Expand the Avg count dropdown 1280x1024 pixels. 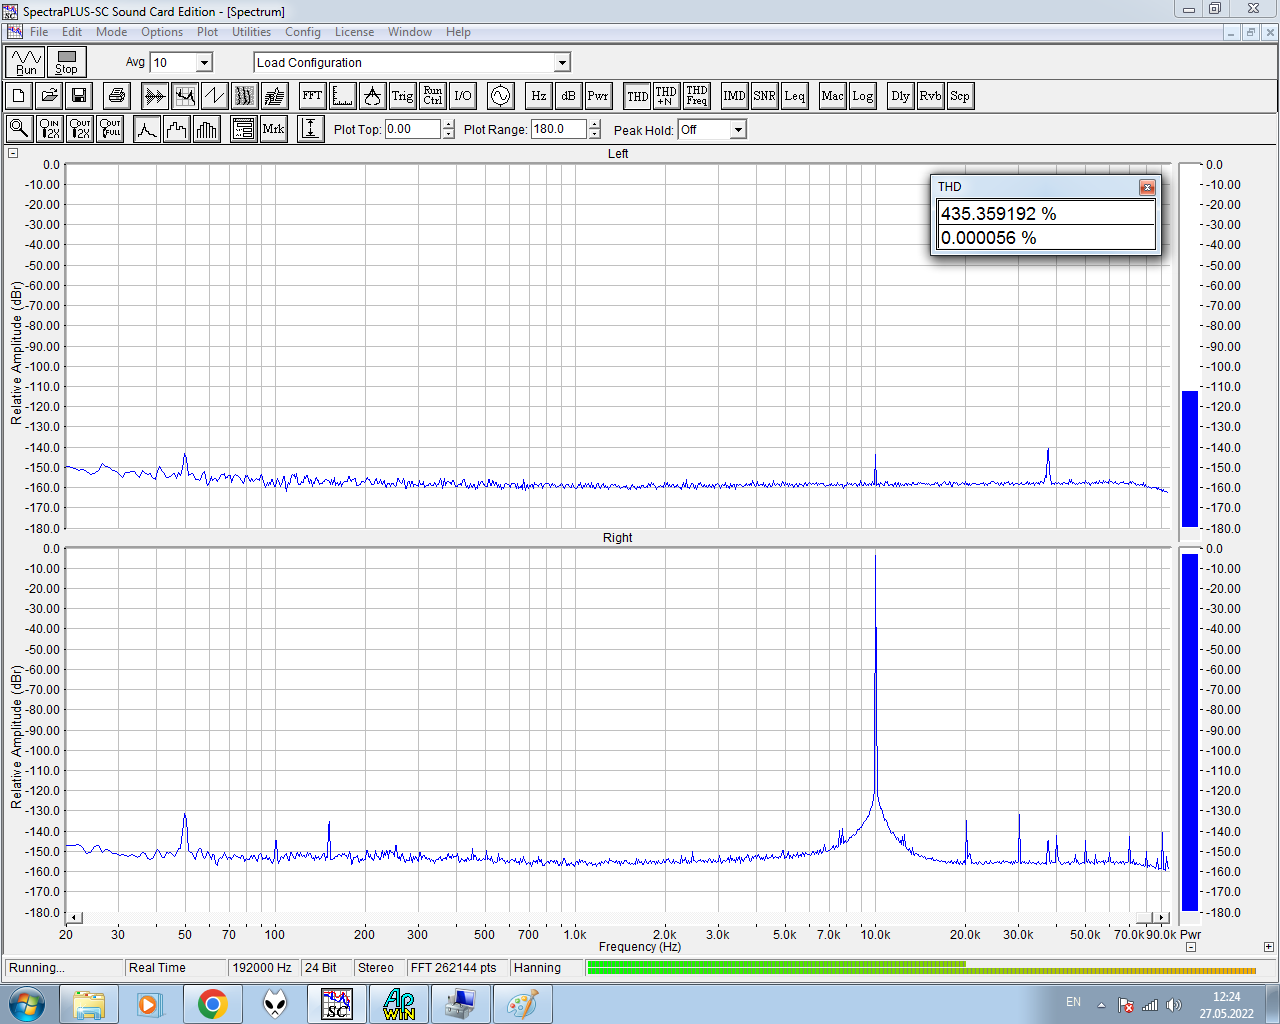click(204, 63)
